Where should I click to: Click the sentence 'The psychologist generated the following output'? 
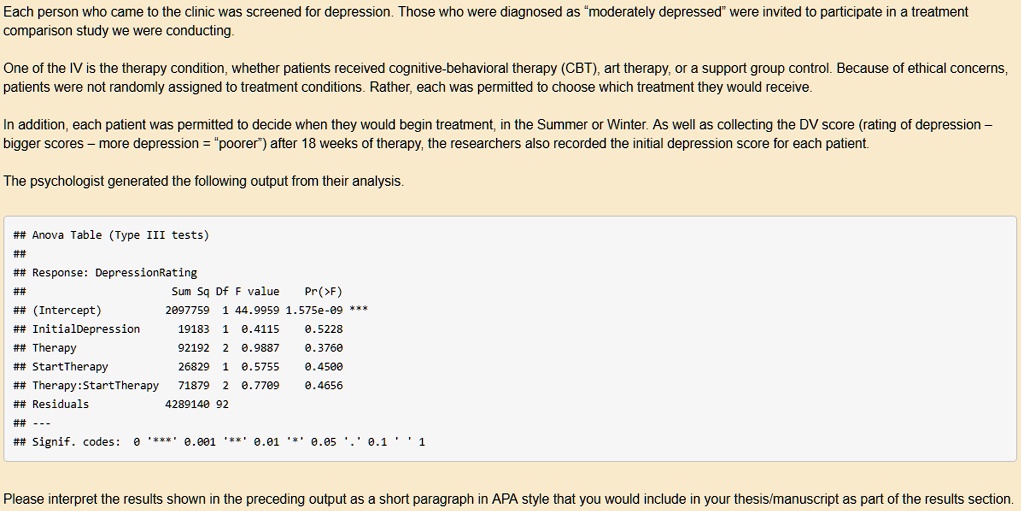click(x=203, y=181)
